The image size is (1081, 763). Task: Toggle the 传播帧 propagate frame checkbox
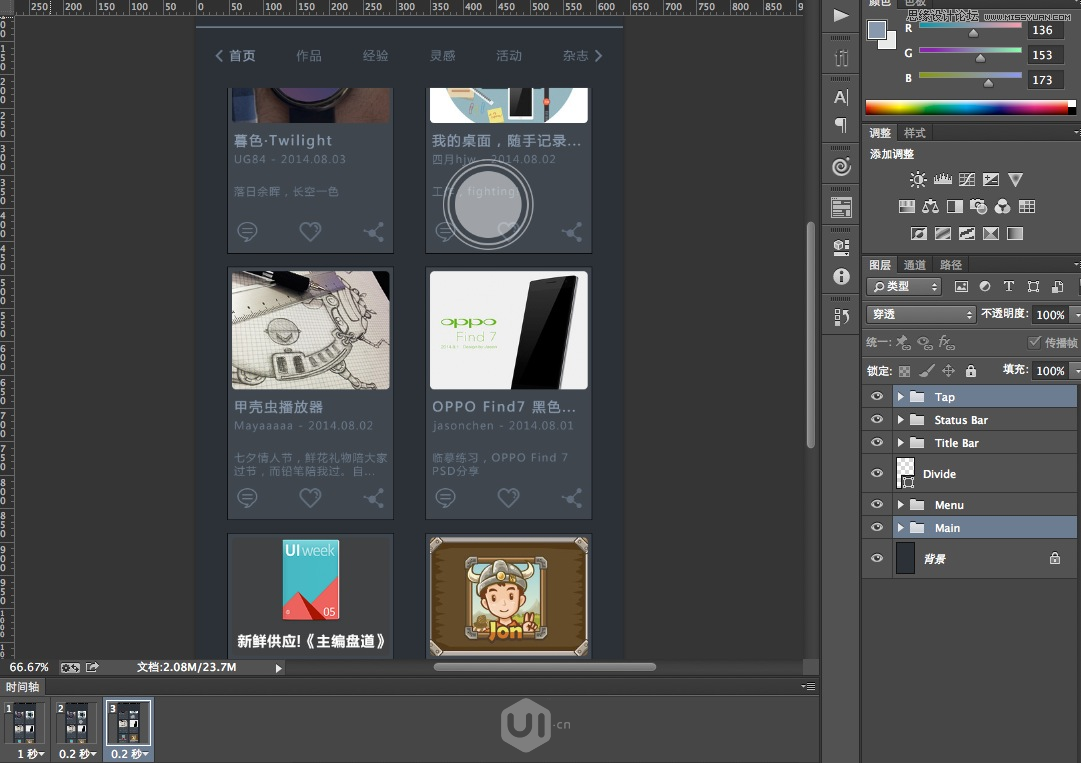[x=1035, y=343]
